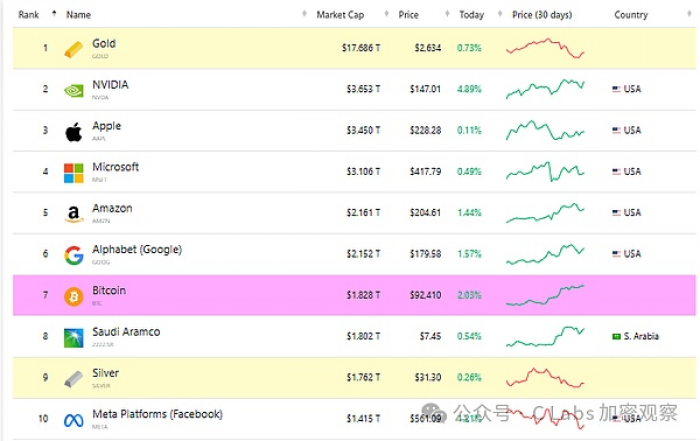Click Bitcoin today change 2.03%
The width and height of the screenshot is (700, 441).
469,295
